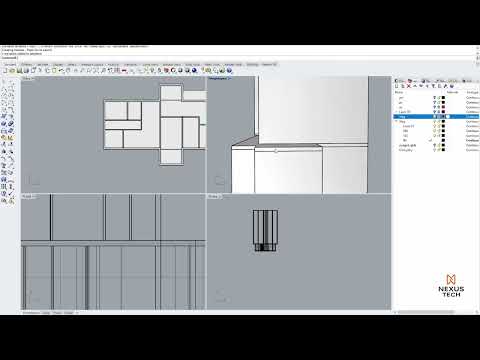Image resolution: width=480 pixels, height=360 pixels.
Task: Click the Cut icon
Action: pos(40,70)
